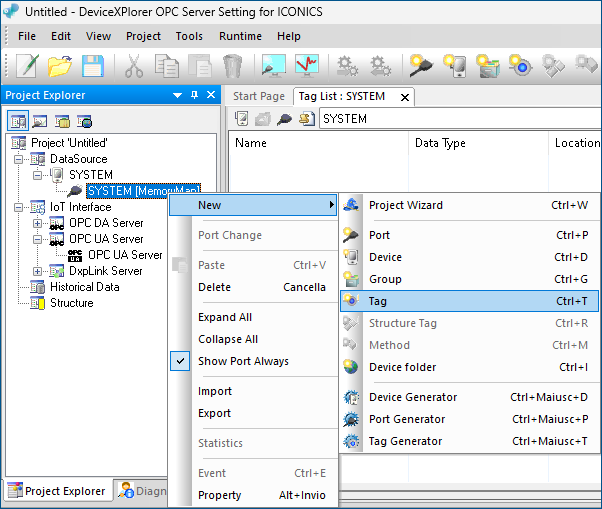The width and height of the screenshot is (602, 509).
Task: Expand the DxpLink Server node
Action: point(37,271)
